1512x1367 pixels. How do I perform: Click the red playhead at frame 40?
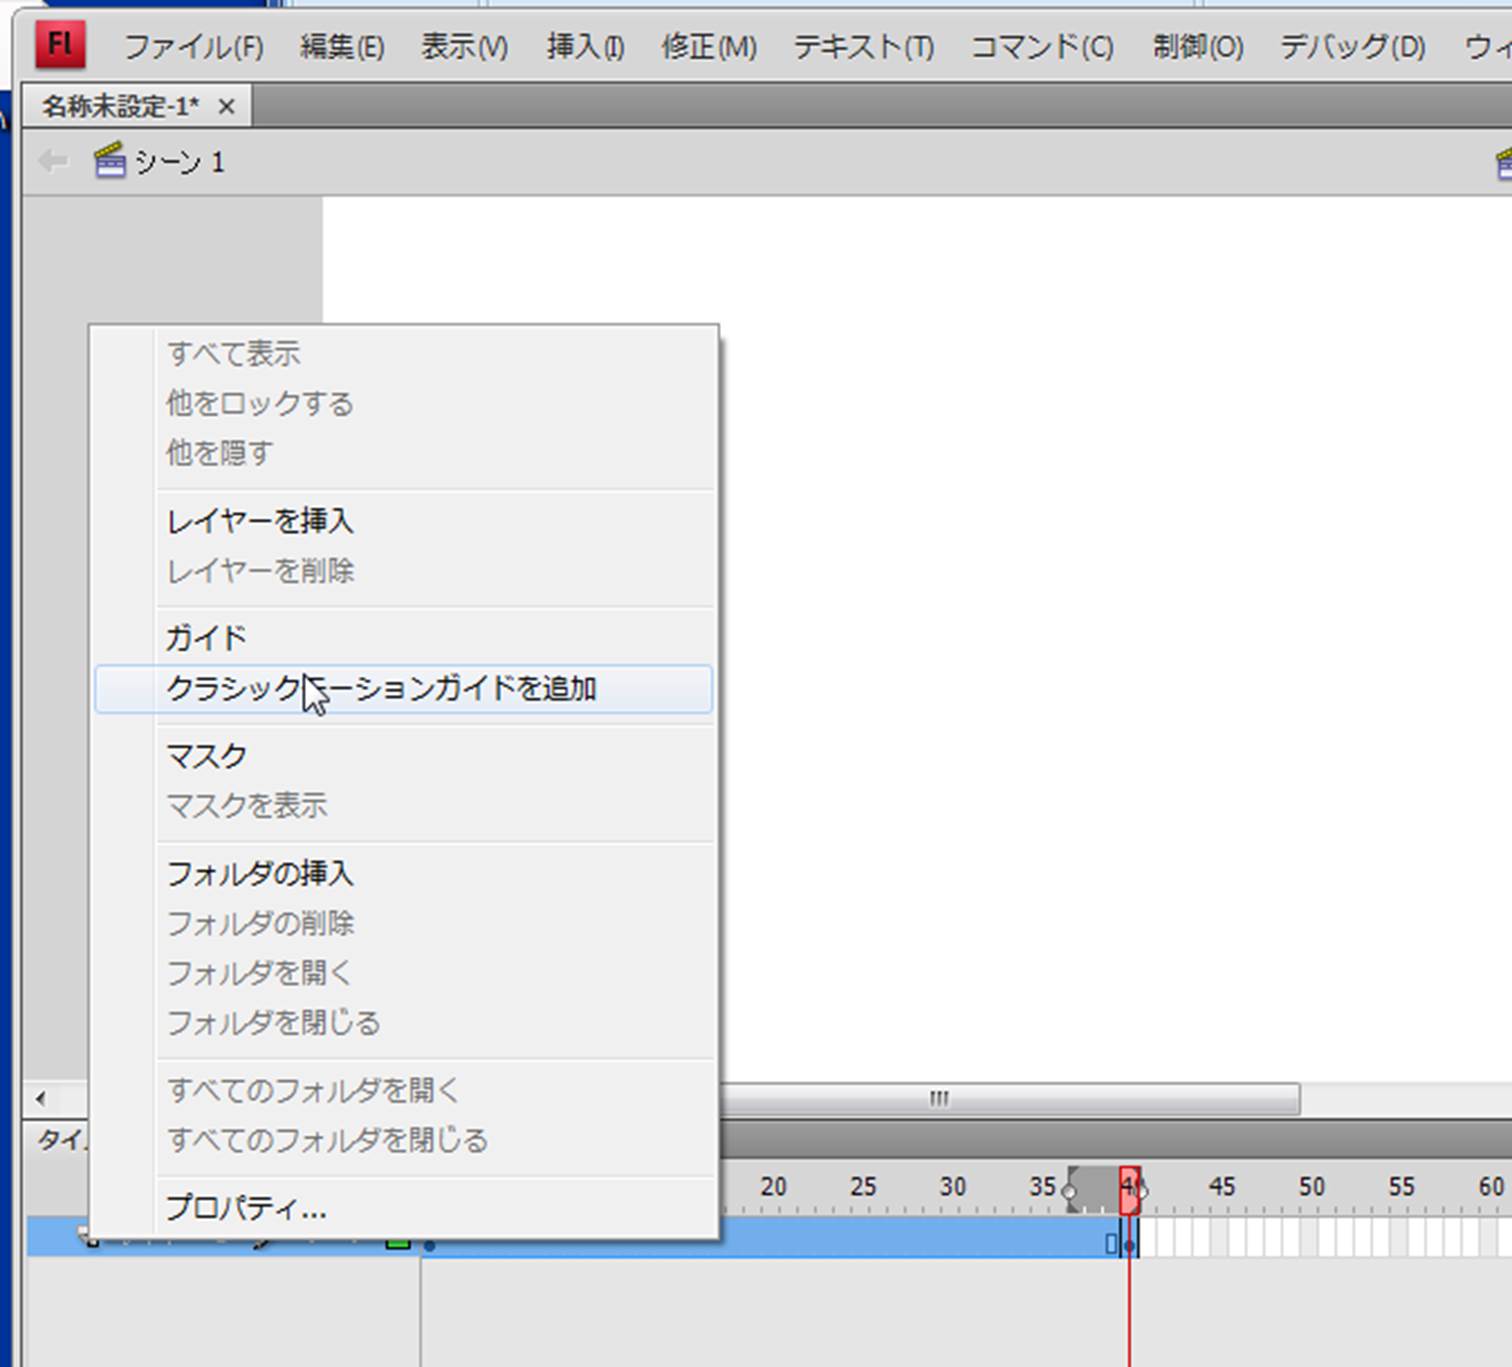click(x=1129, y=1190)
